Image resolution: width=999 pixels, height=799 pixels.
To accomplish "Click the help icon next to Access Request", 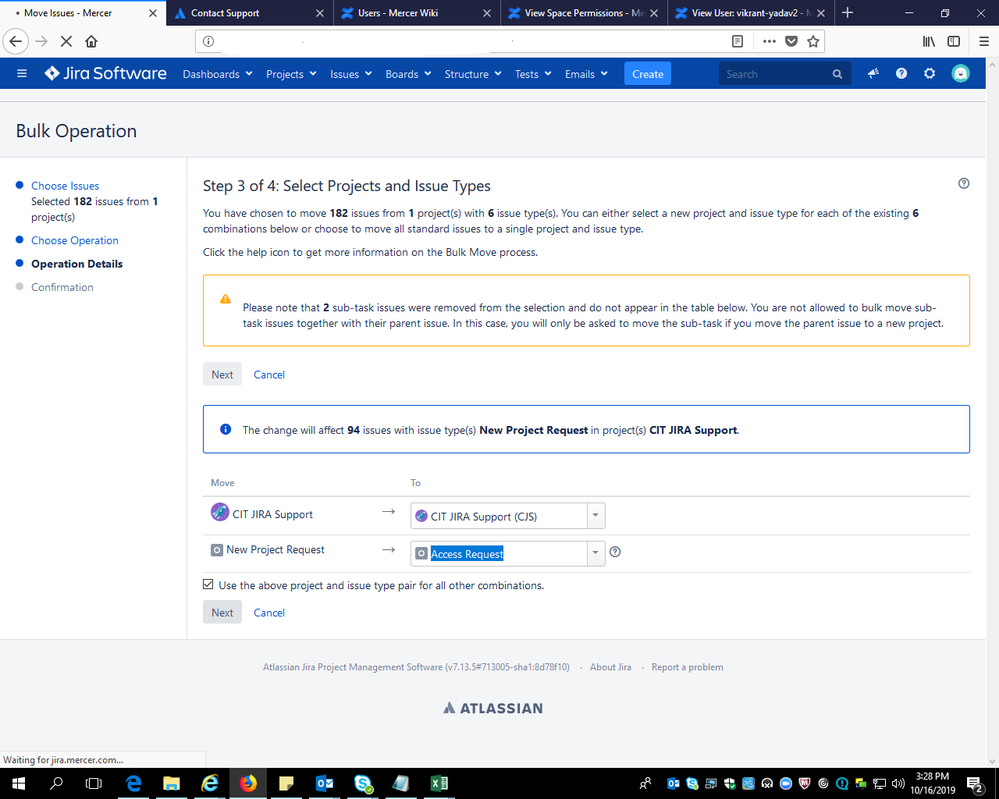I will [x=615, y=552].
